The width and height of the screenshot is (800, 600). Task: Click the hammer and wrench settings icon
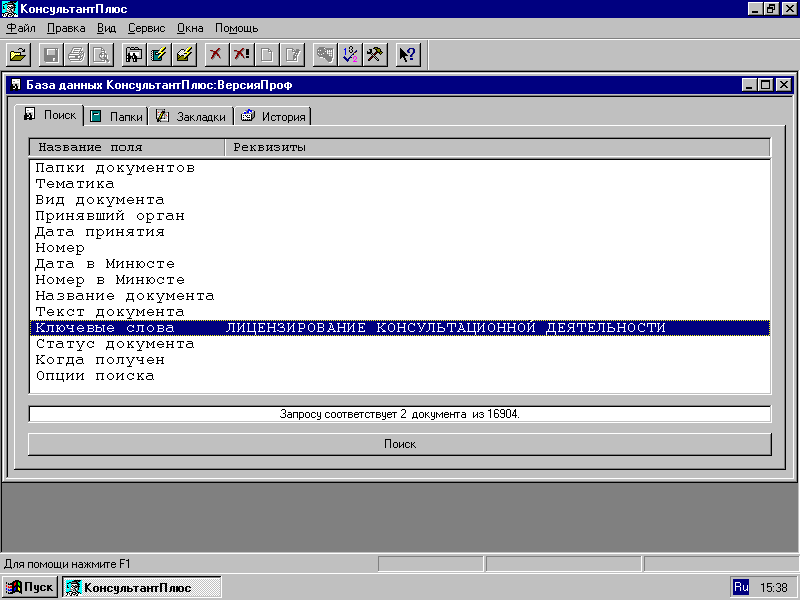[x=375, y=55]
